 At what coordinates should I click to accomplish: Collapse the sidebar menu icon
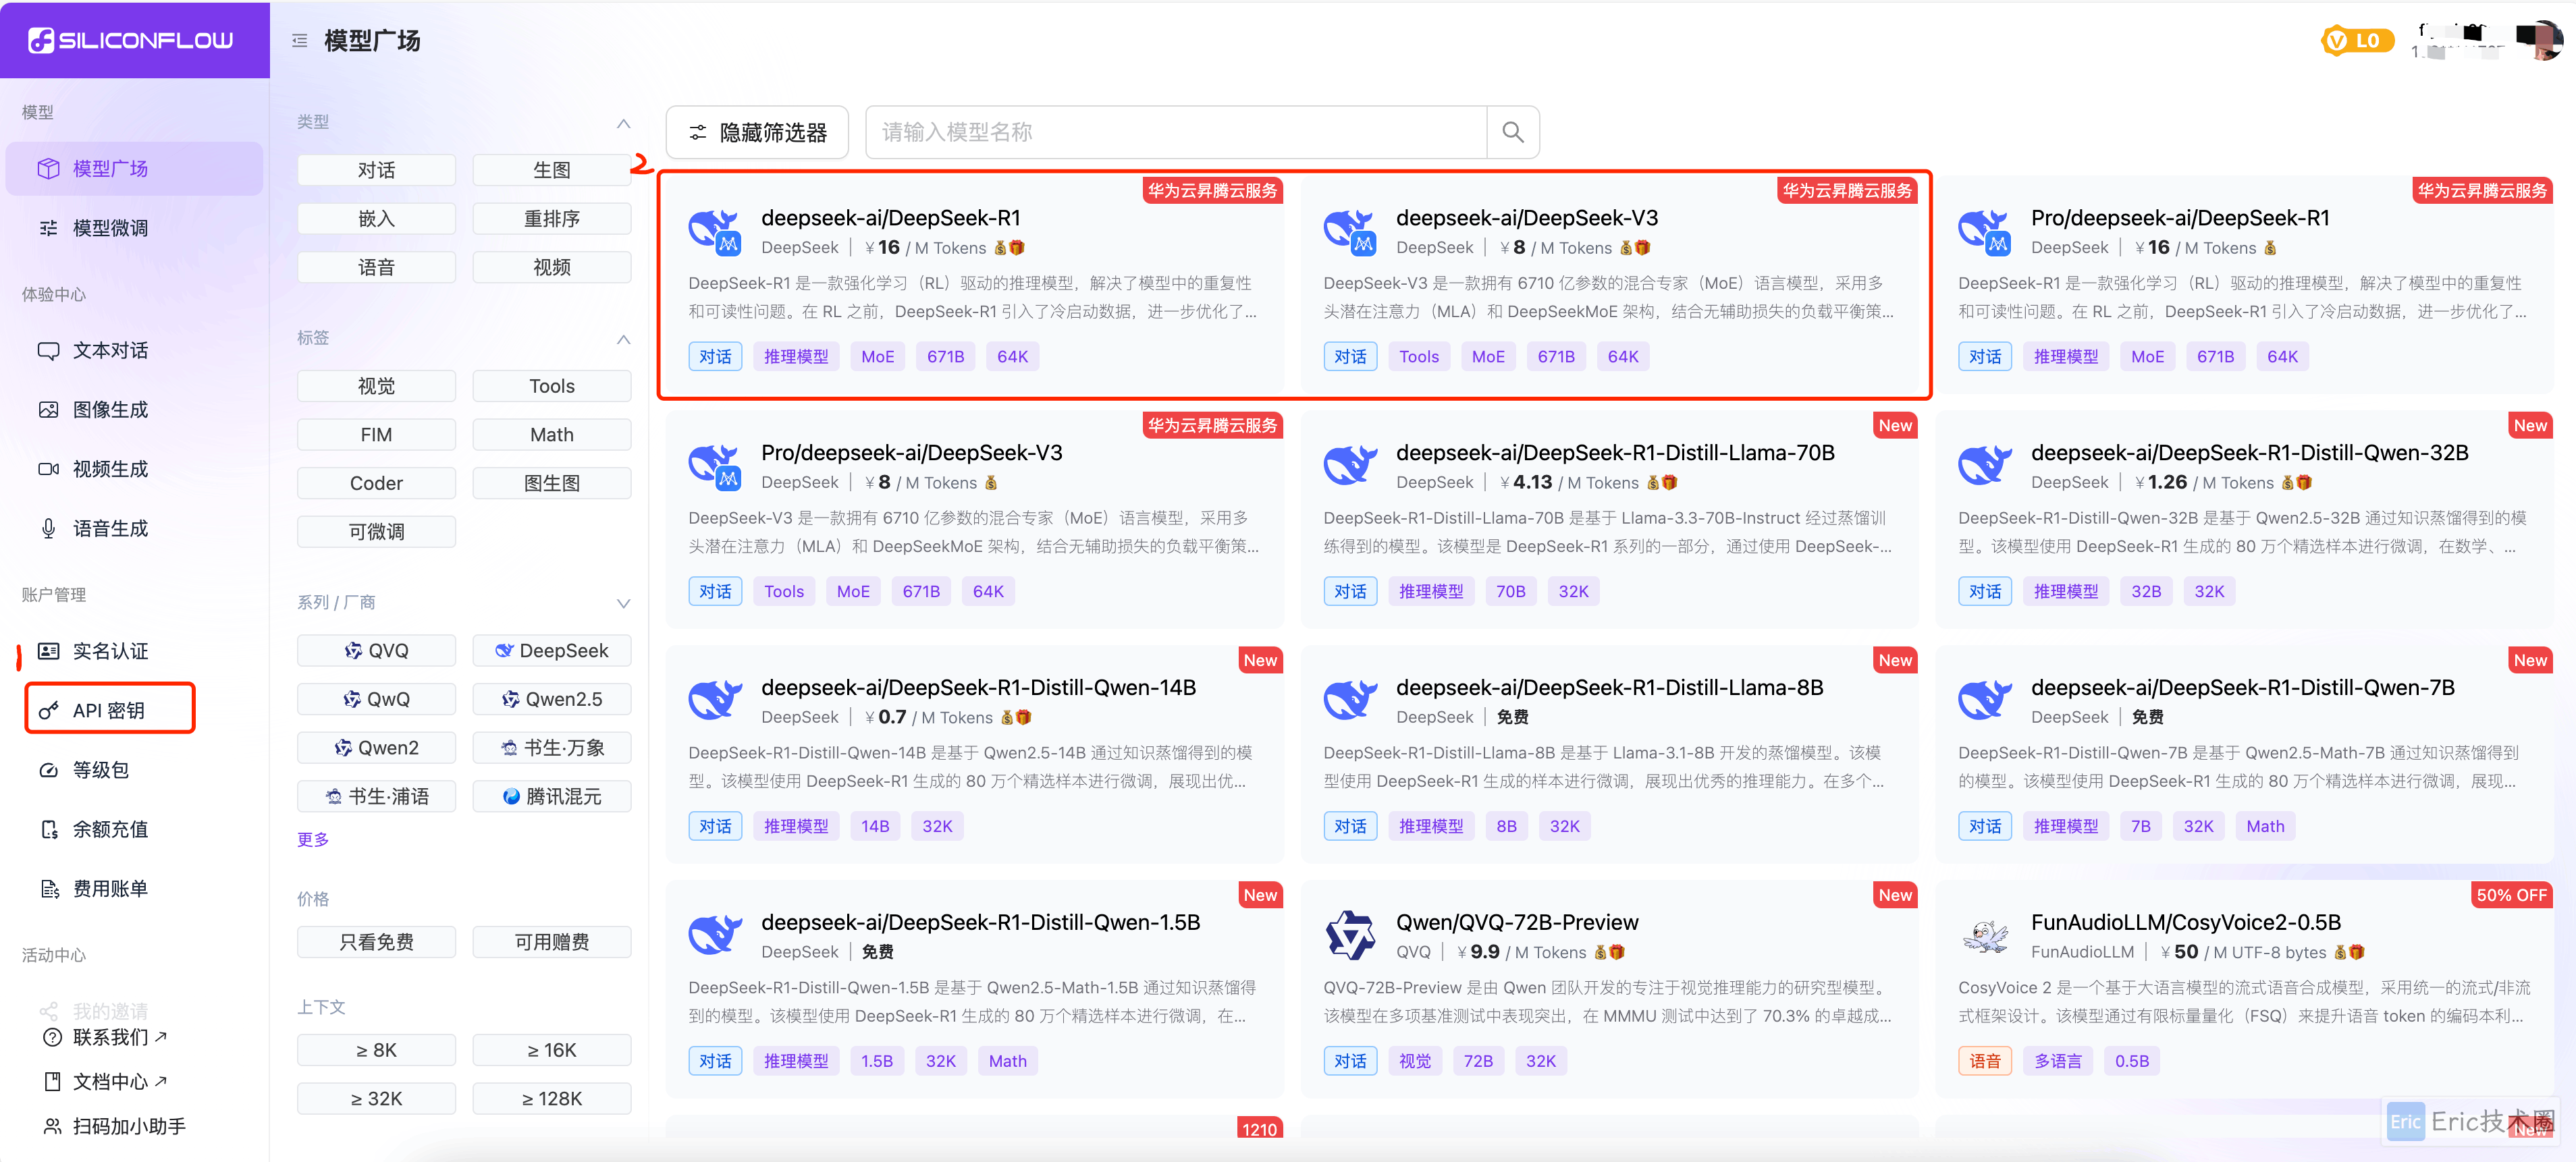coord(299,41)
